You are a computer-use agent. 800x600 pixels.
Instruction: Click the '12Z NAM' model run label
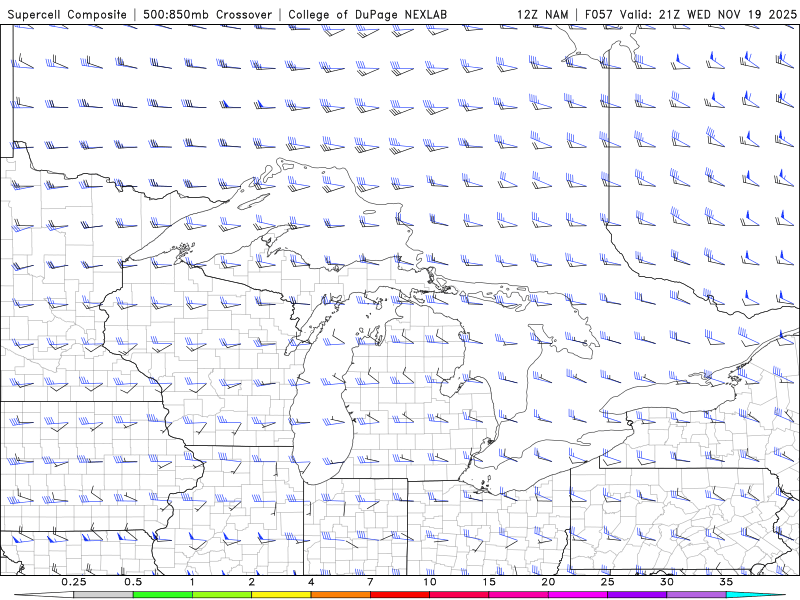[x=542, y=14]
